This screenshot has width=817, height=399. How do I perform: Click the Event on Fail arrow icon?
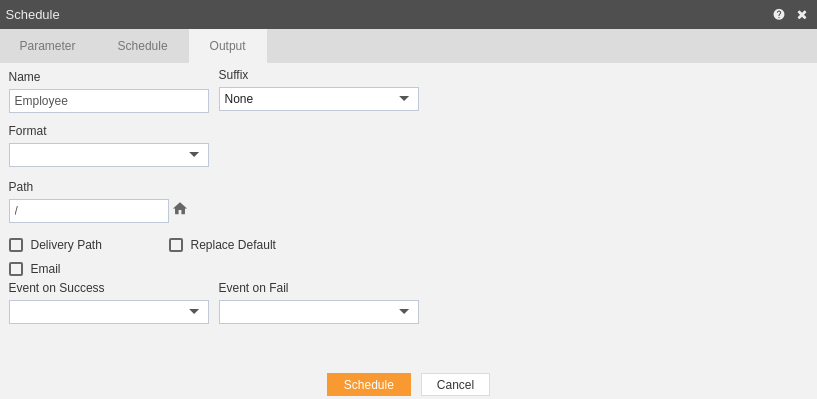click(x=404, y=311)
